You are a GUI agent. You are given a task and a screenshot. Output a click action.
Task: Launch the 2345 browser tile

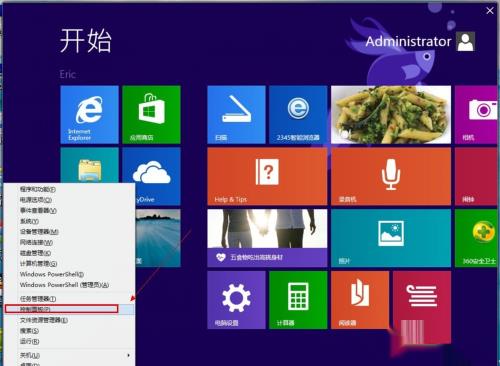click(x=298, y=115)
